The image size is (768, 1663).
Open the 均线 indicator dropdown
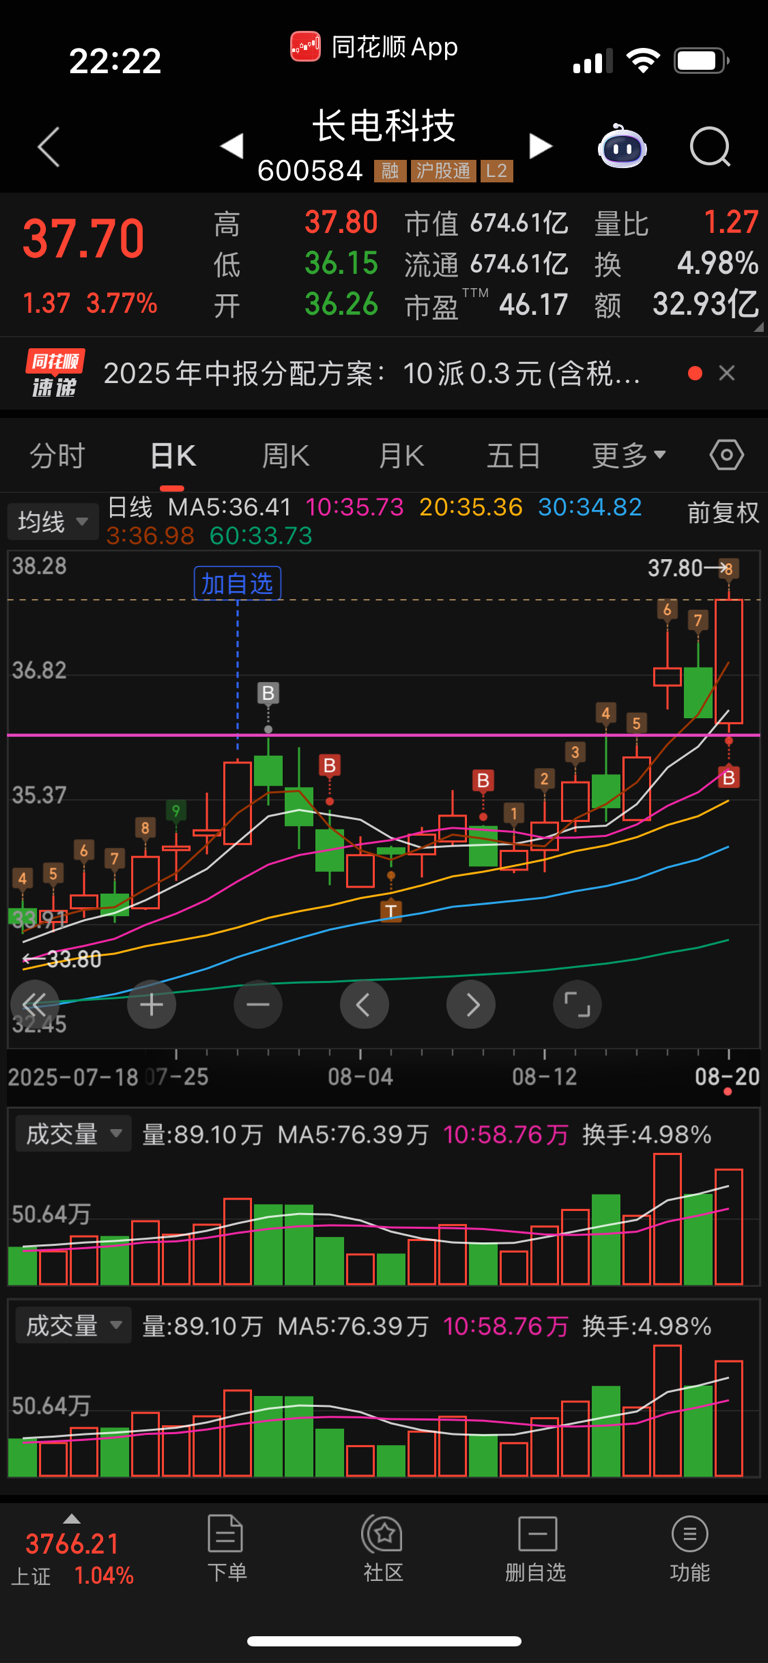[53, 521]
